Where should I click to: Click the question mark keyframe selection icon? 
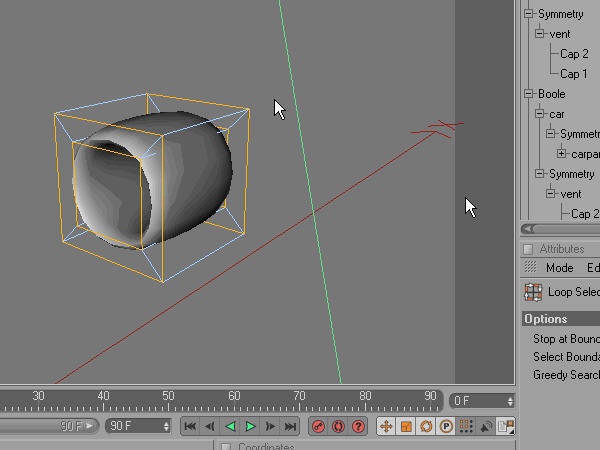358,426
